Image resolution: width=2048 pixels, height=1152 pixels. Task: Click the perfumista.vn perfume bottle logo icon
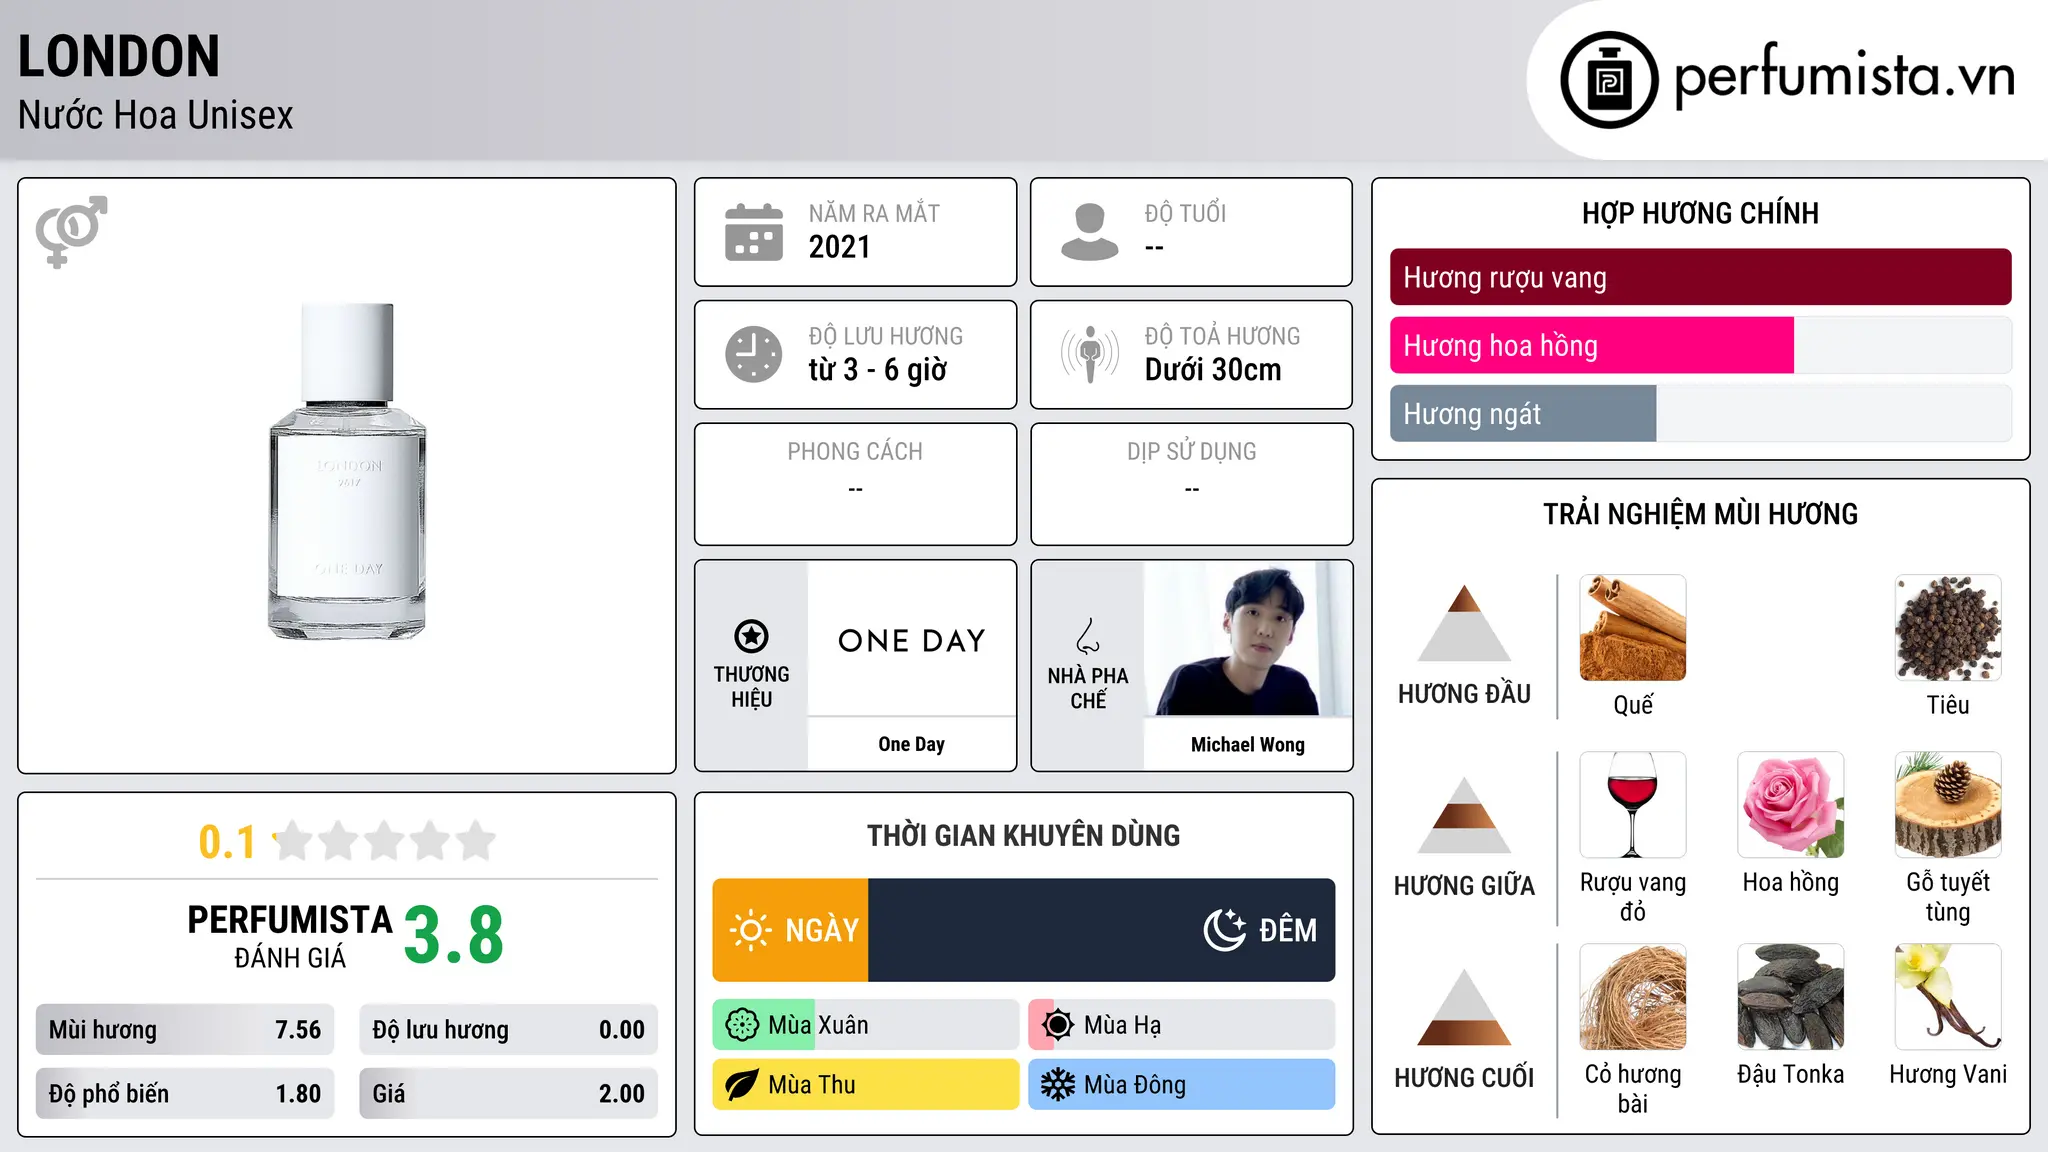coord(1609,80)
